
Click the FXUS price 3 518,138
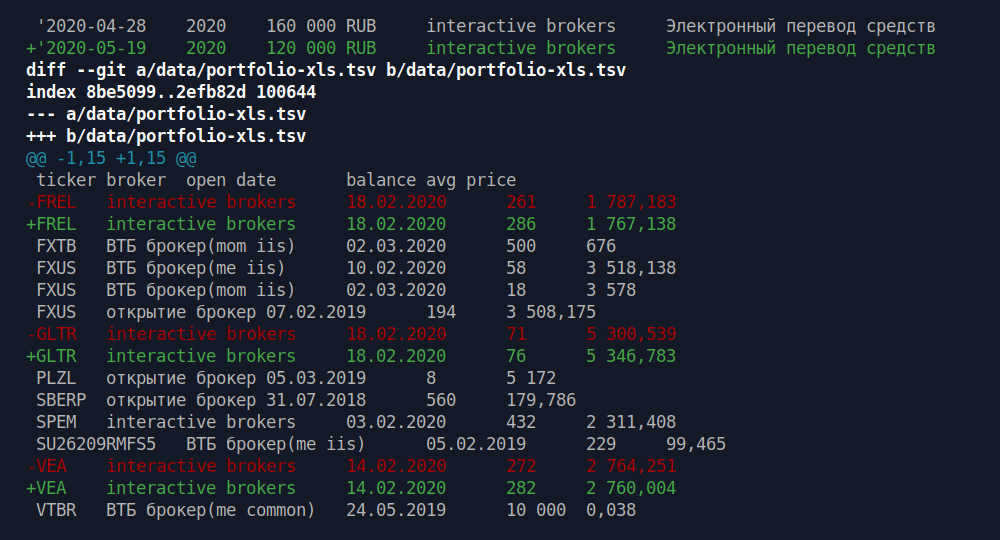631,268
